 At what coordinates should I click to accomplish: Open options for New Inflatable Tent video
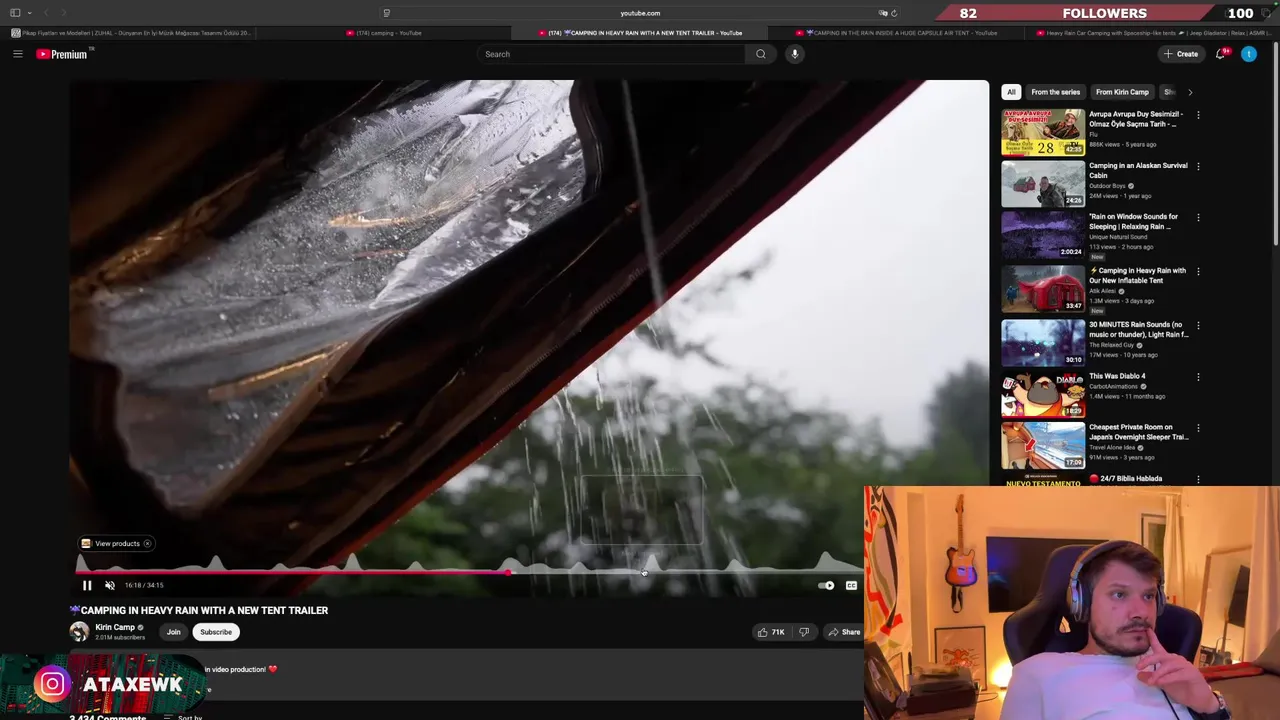tap(1198, 272)
